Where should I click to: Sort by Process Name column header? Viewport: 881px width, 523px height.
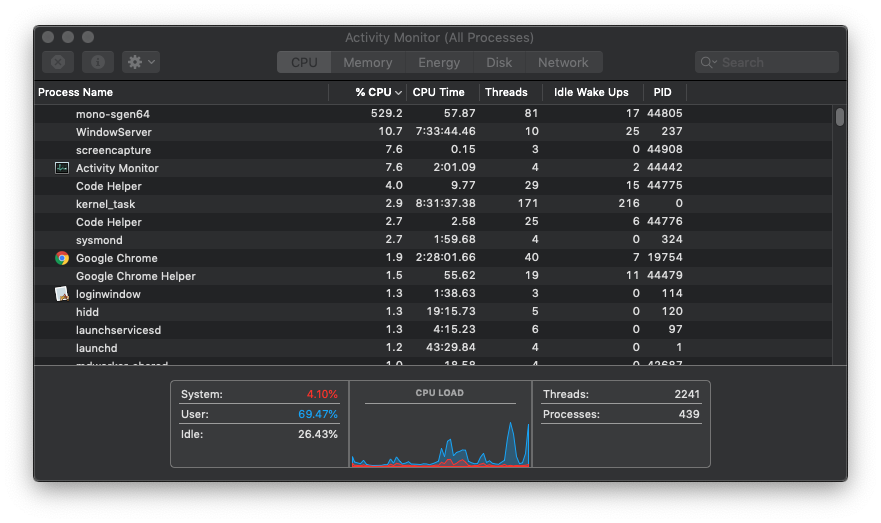tap(181, 92)
